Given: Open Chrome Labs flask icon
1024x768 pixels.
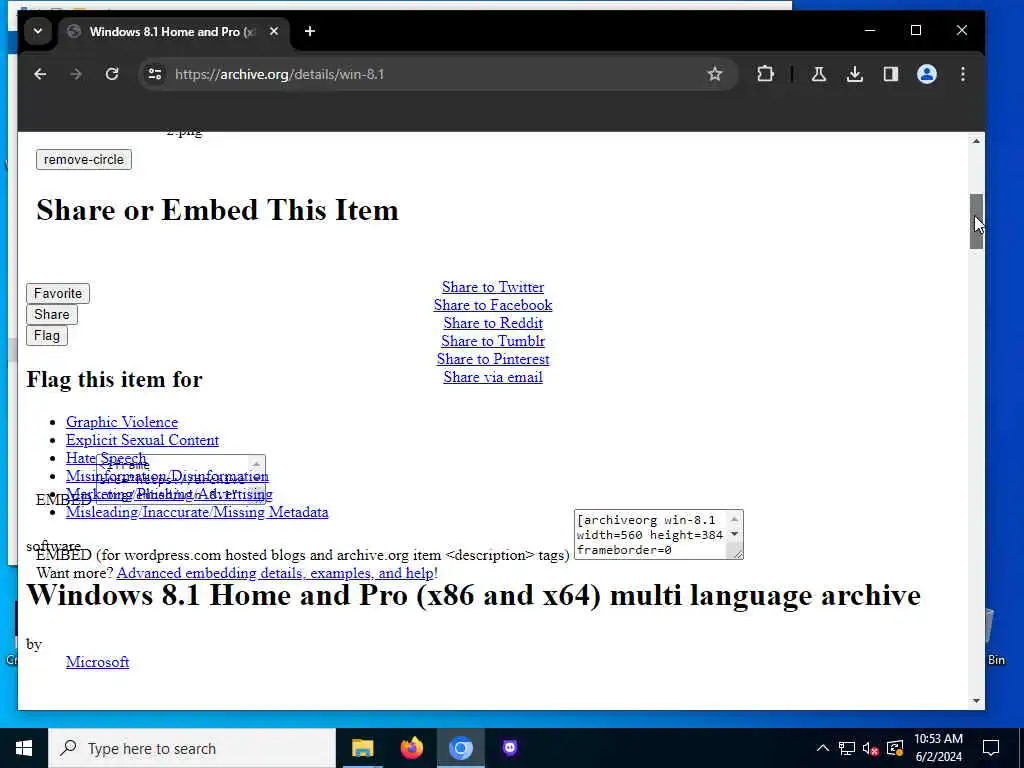Looking at the screenshot, I should [x=818, y=74].
